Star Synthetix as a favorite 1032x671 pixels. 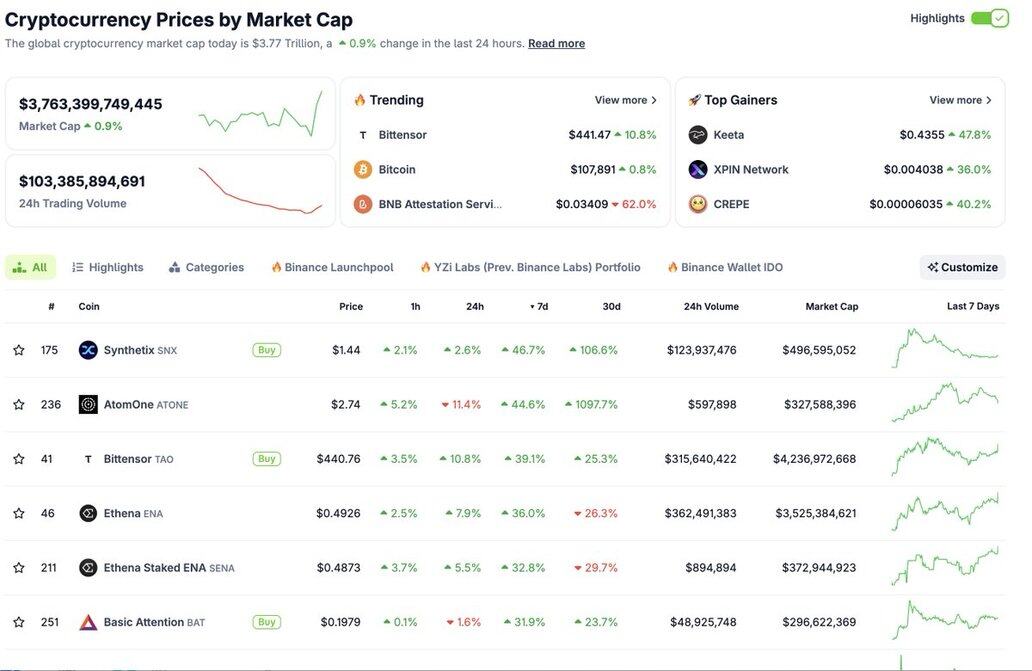pyautogui.click(x=18, y=350)
